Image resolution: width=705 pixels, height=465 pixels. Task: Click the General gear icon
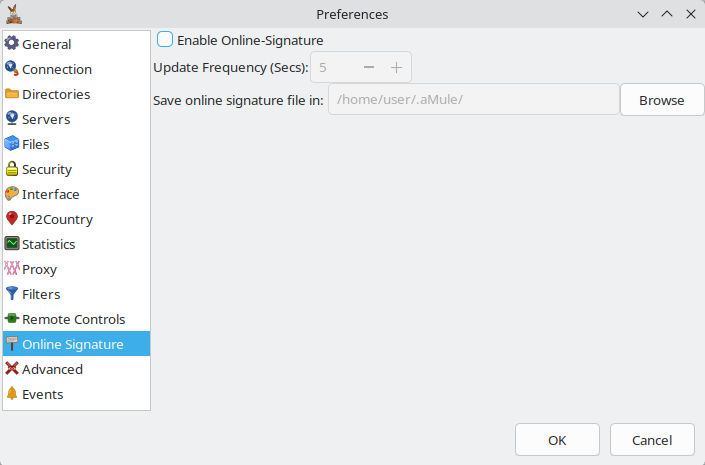coord(12,43)
